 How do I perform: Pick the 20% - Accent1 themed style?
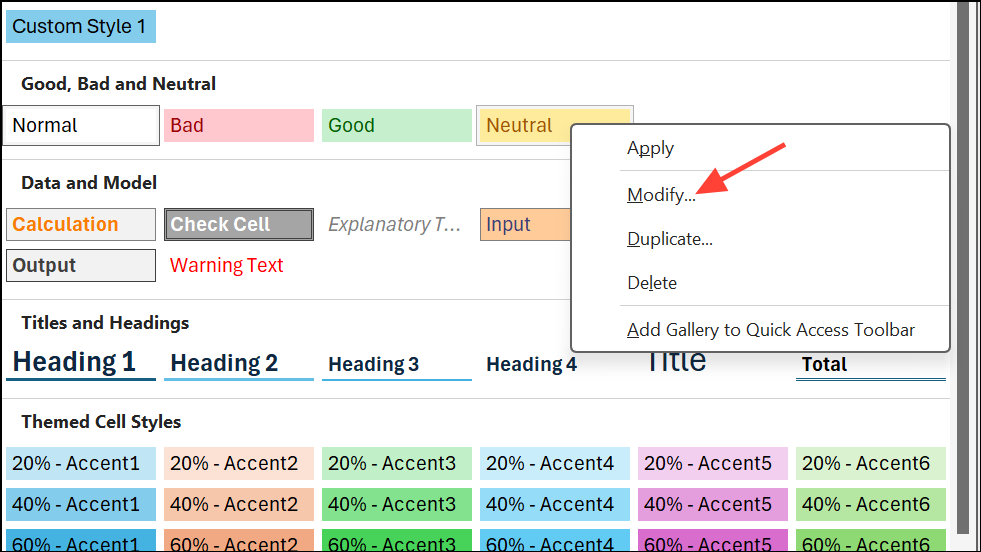81,464
